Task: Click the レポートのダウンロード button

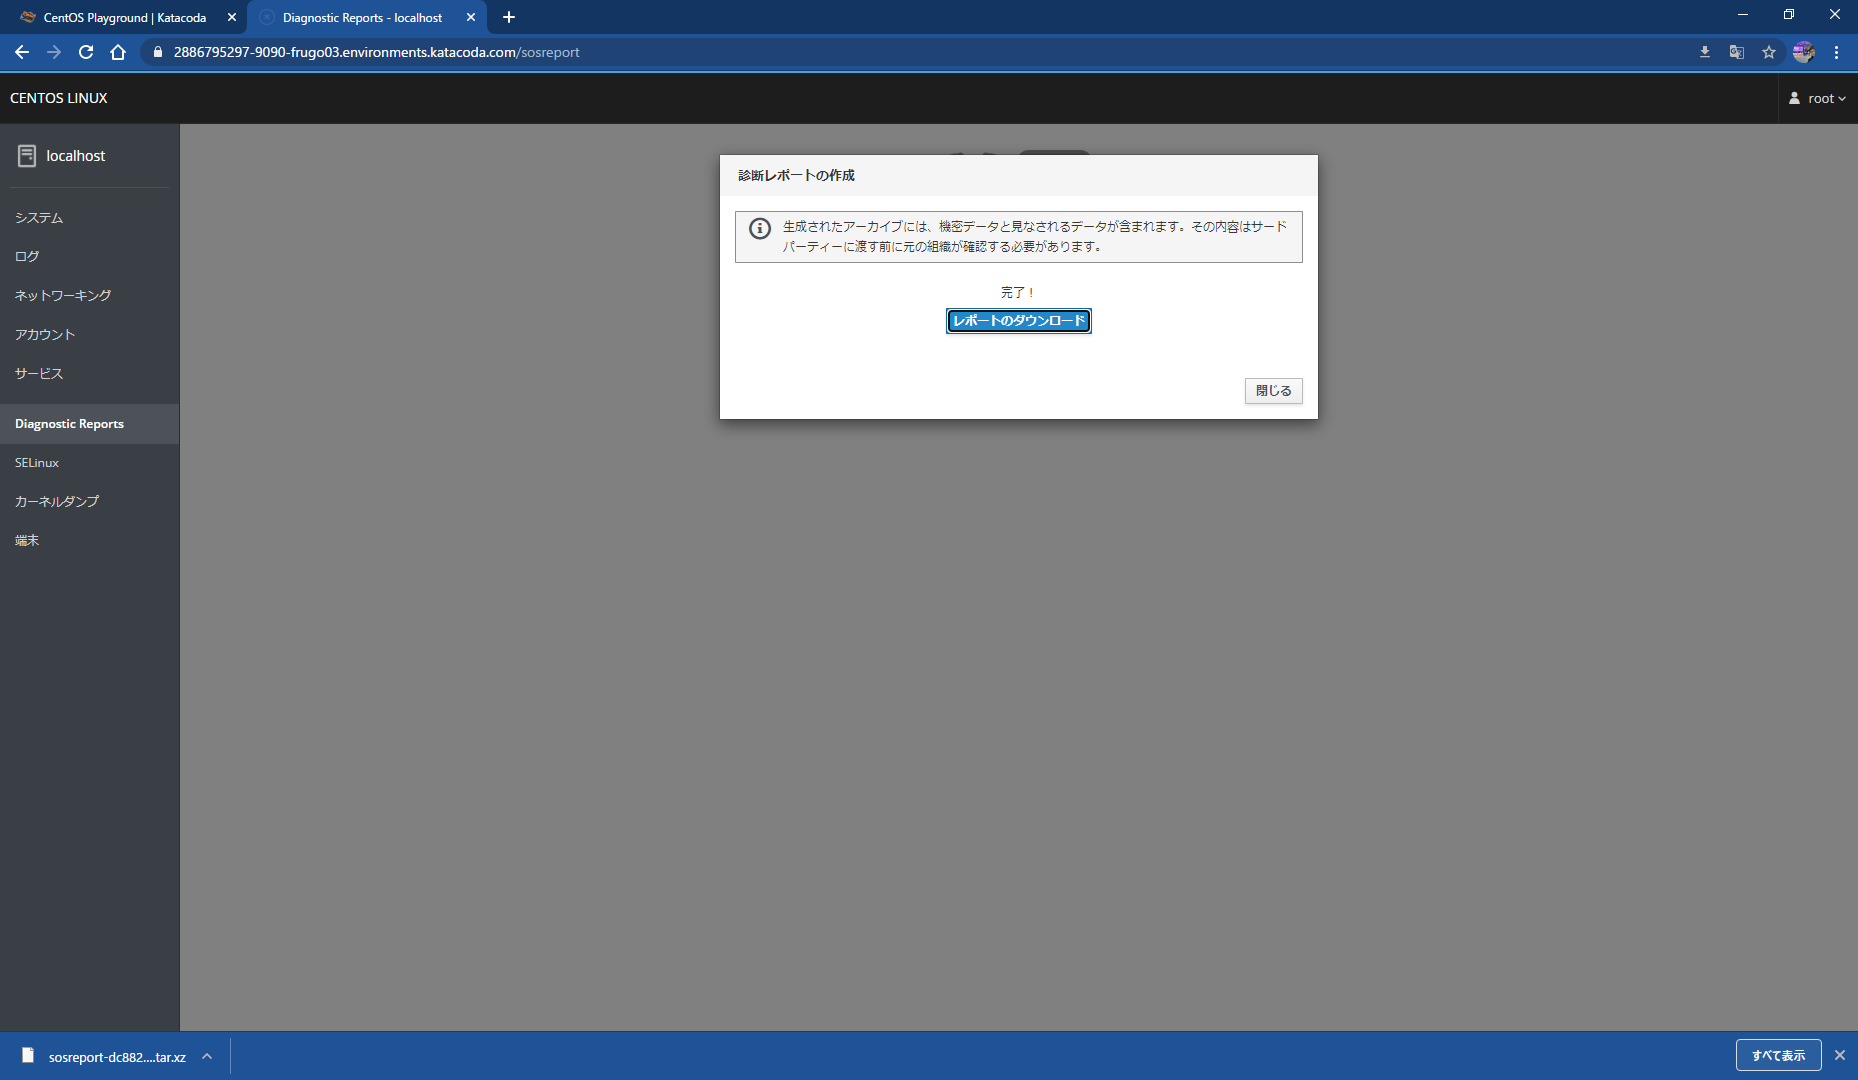Action: 1018,321
